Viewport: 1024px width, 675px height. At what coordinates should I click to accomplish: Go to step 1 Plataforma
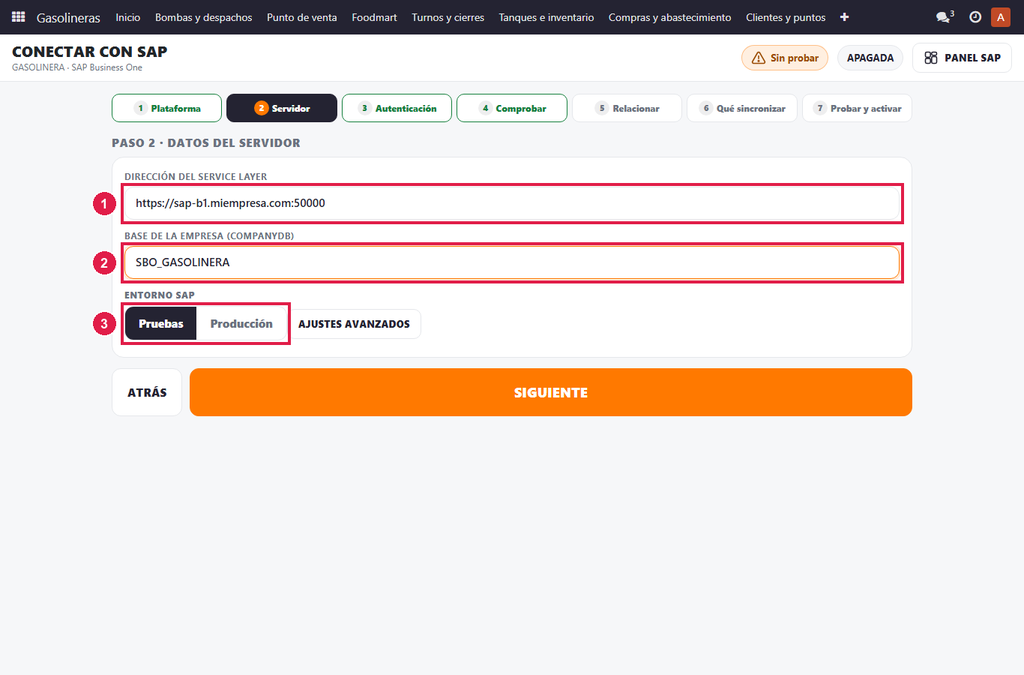pos(167,108)
